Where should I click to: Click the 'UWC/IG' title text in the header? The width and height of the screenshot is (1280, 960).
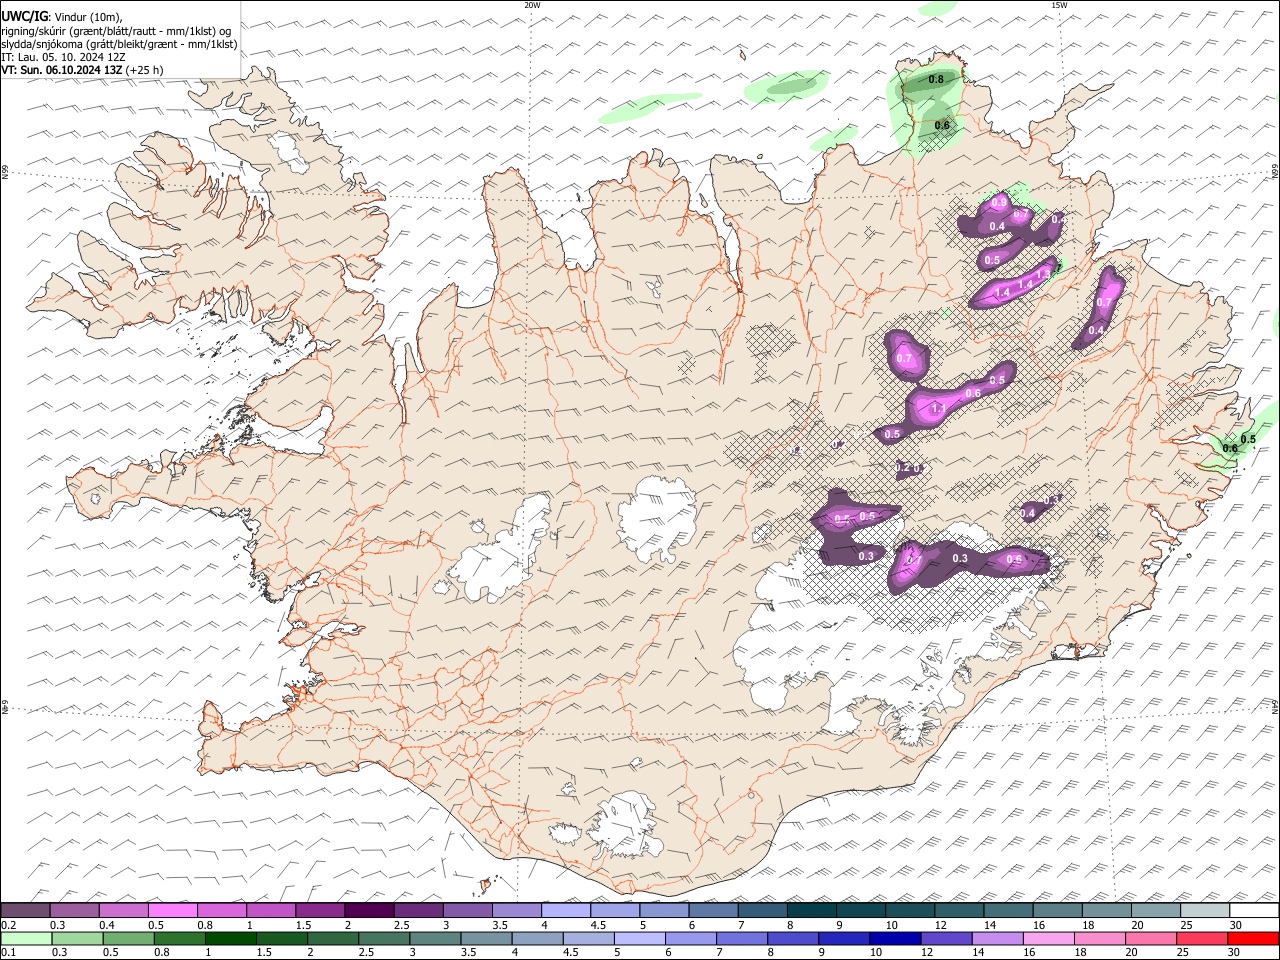pos(24,16)
